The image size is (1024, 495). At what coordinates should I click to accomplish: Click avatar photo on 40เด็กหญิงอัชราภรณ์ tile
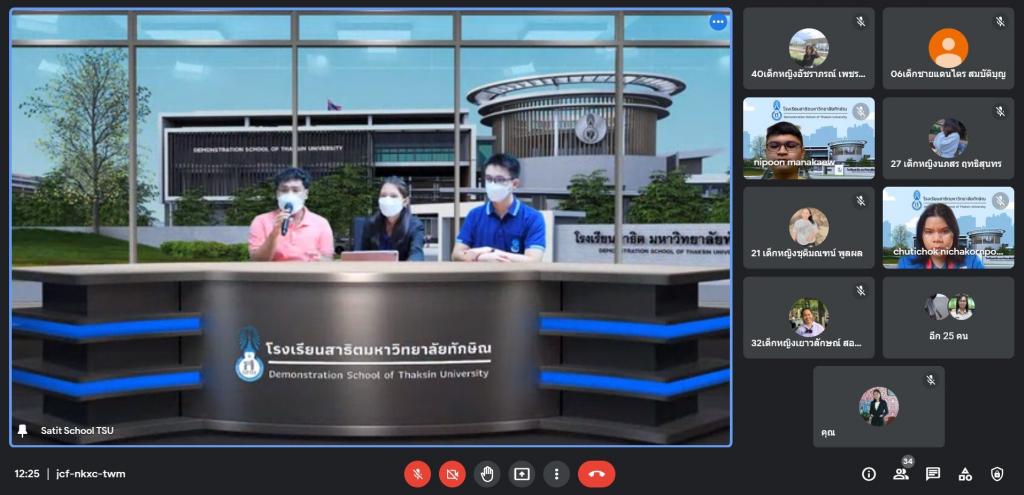808,48
